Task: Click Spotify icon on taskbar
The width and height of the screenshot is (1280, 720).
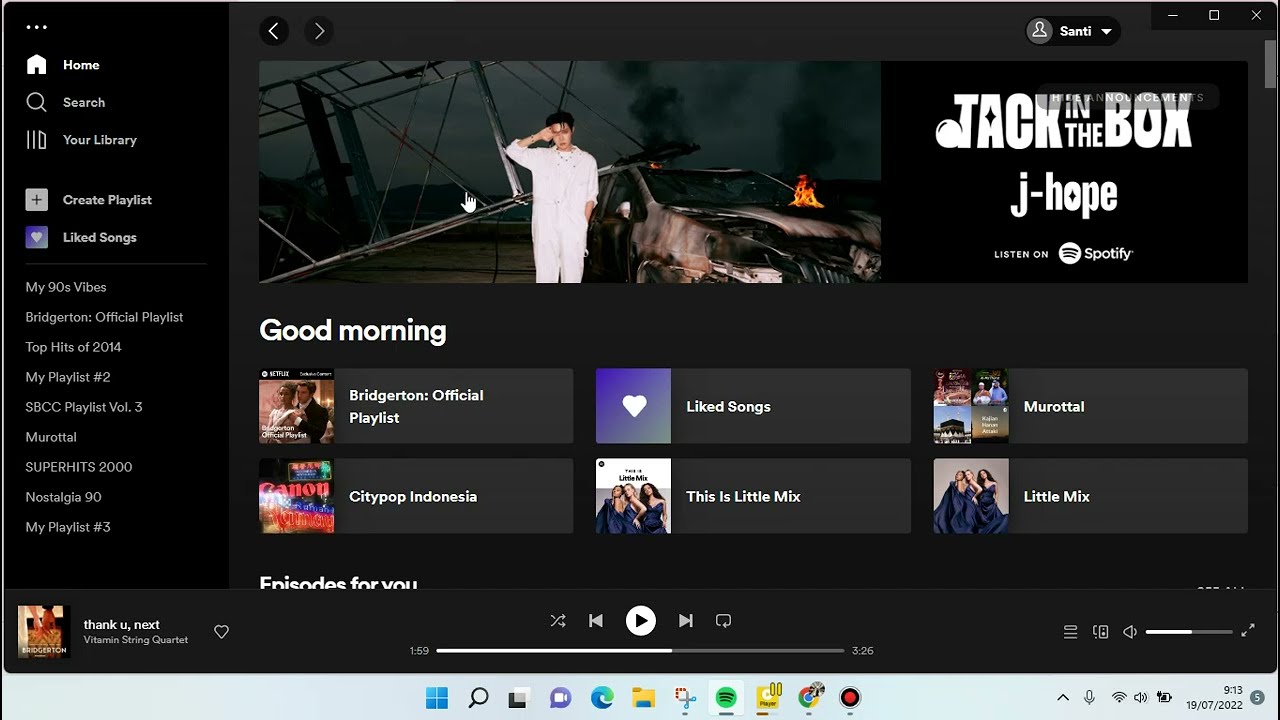Action: click(726, 698)
